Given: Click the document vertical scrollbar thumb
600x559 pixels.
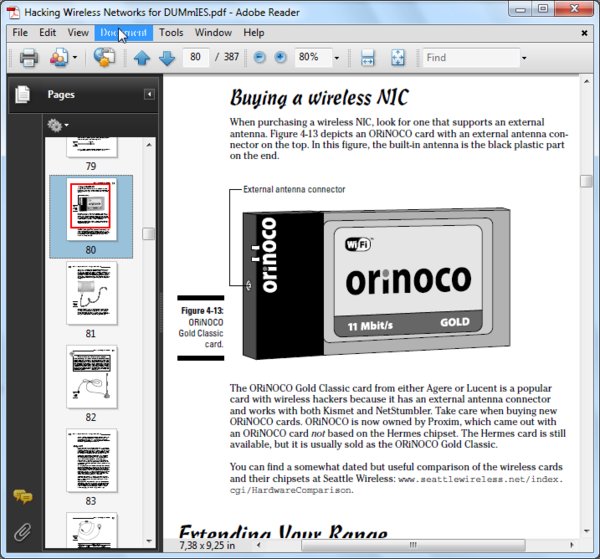Looking at the screenshot, I should pyautogui.click(x=586, y=181).
